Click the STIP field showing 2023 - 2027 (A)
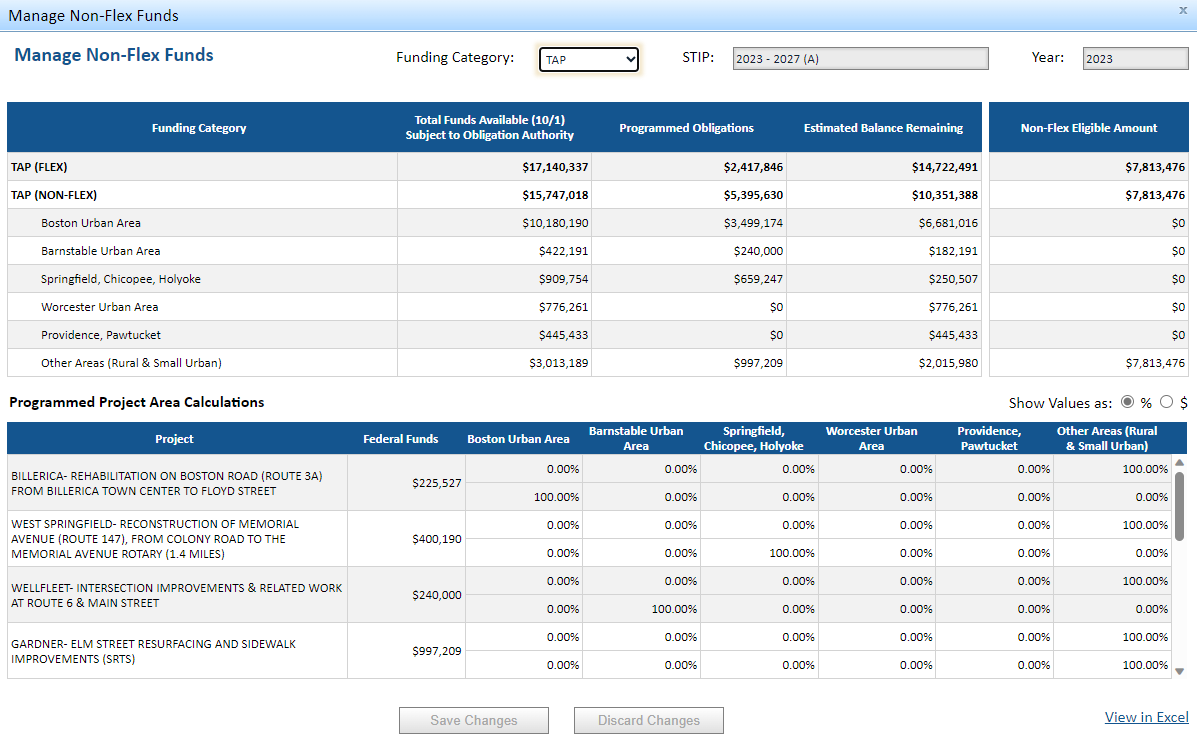 point(860,58)
